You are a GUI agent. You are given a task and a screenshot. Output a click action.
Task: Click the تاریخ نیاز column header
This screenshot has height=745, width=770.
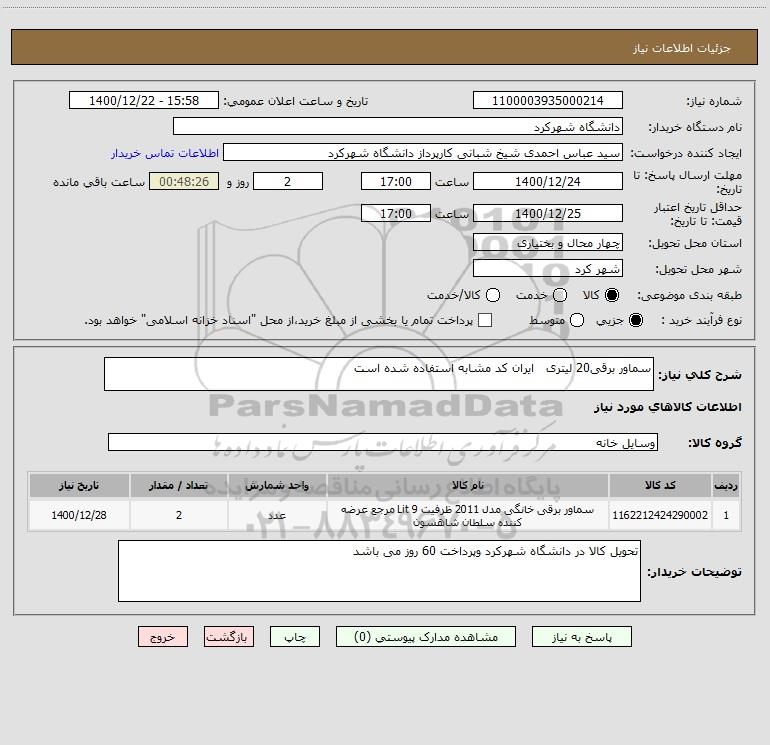tap(79, 485)
